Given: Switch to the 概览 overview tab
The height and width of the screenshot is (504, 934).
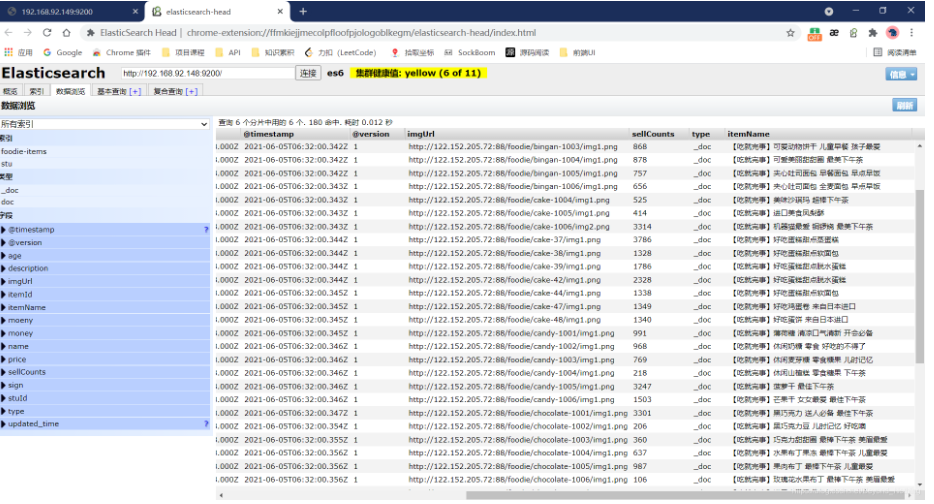Looking at the screenshot, I should pos(10,91).
